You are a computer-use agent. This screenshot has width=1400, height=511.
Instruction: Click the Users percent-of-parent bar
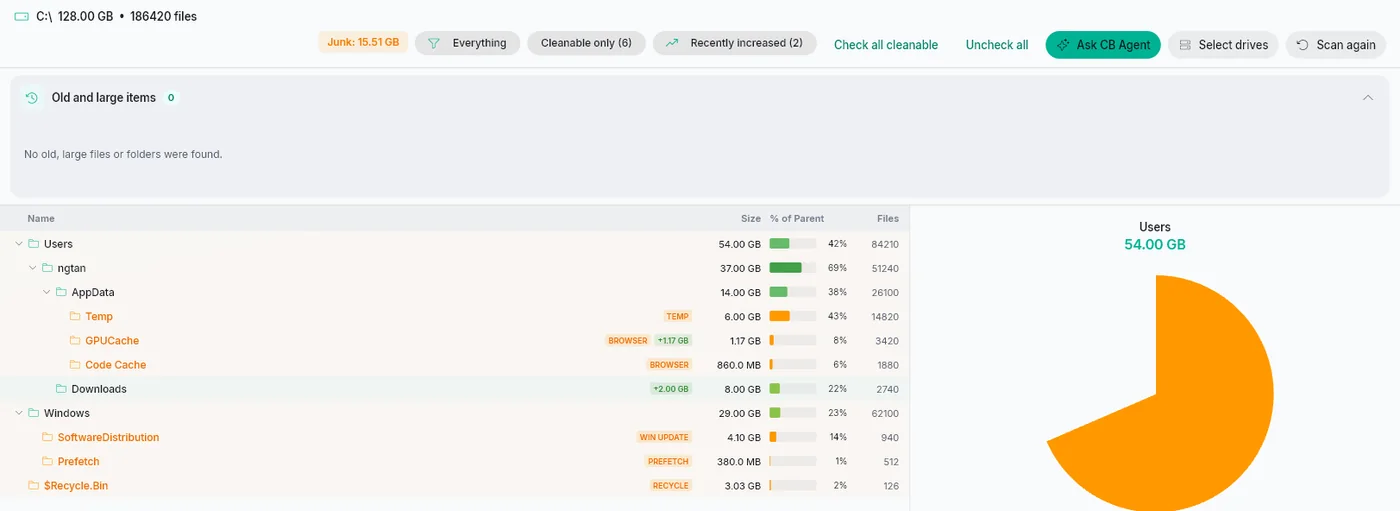793,244
